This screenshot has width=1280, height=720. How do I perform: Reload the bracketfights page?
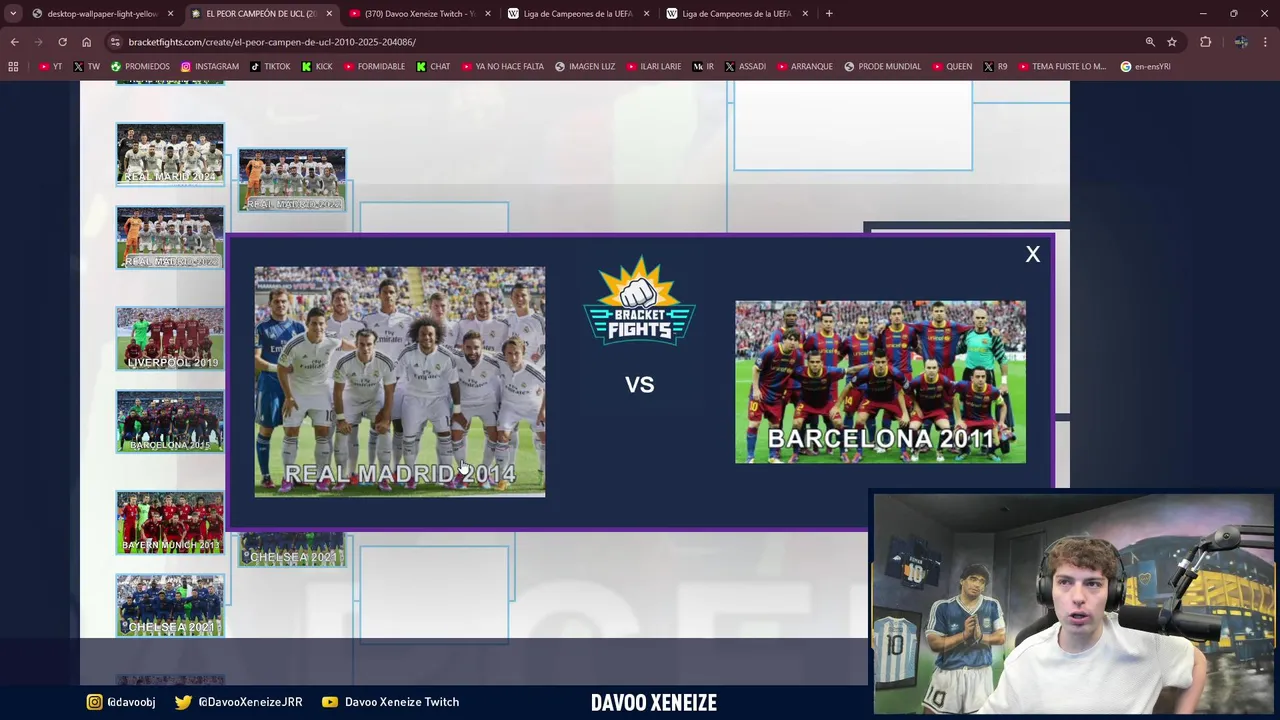pyautogui.click(x=62, y=42)
